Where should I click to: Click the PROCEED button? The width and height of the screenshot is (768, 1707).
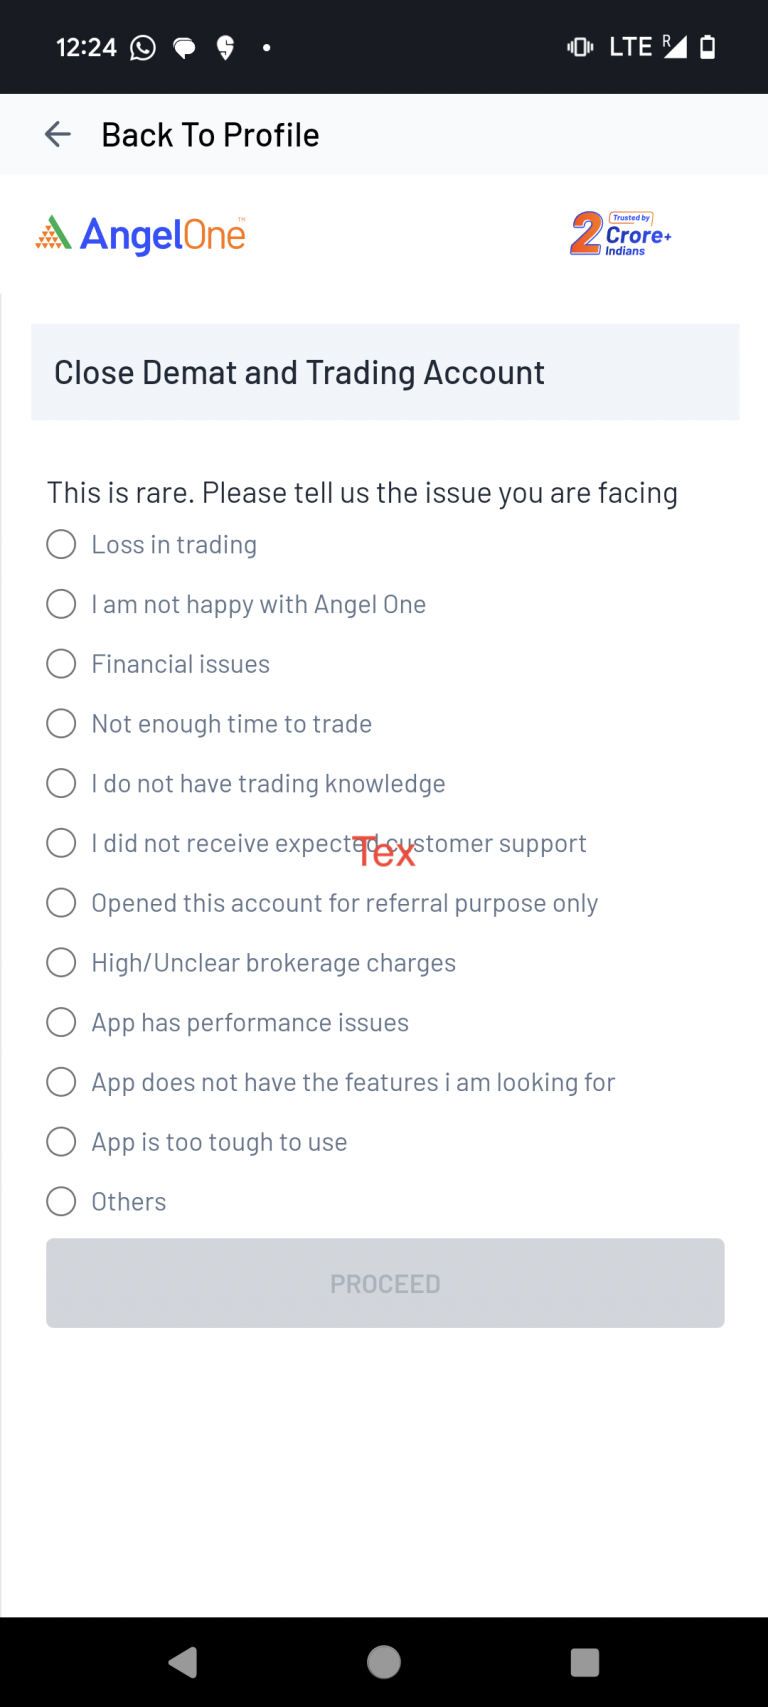tap(384, 1283)
